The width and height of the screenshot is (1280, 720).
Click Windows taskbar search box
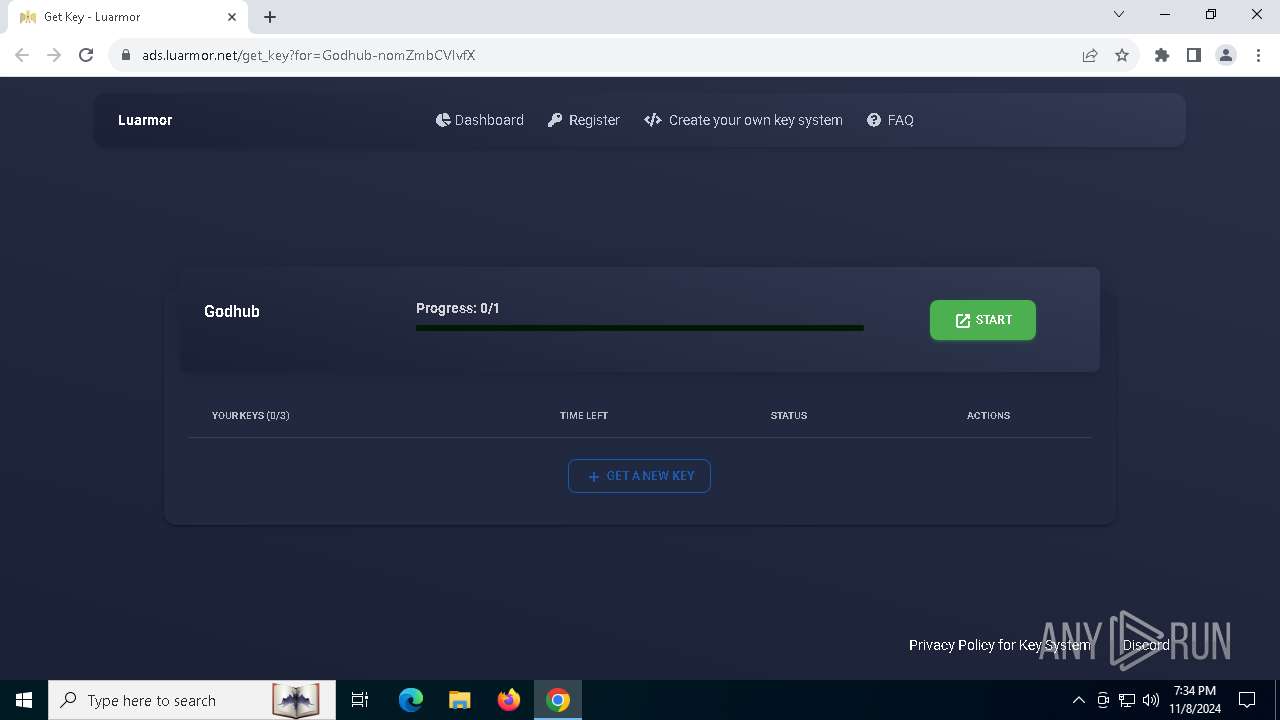[192, 700]
